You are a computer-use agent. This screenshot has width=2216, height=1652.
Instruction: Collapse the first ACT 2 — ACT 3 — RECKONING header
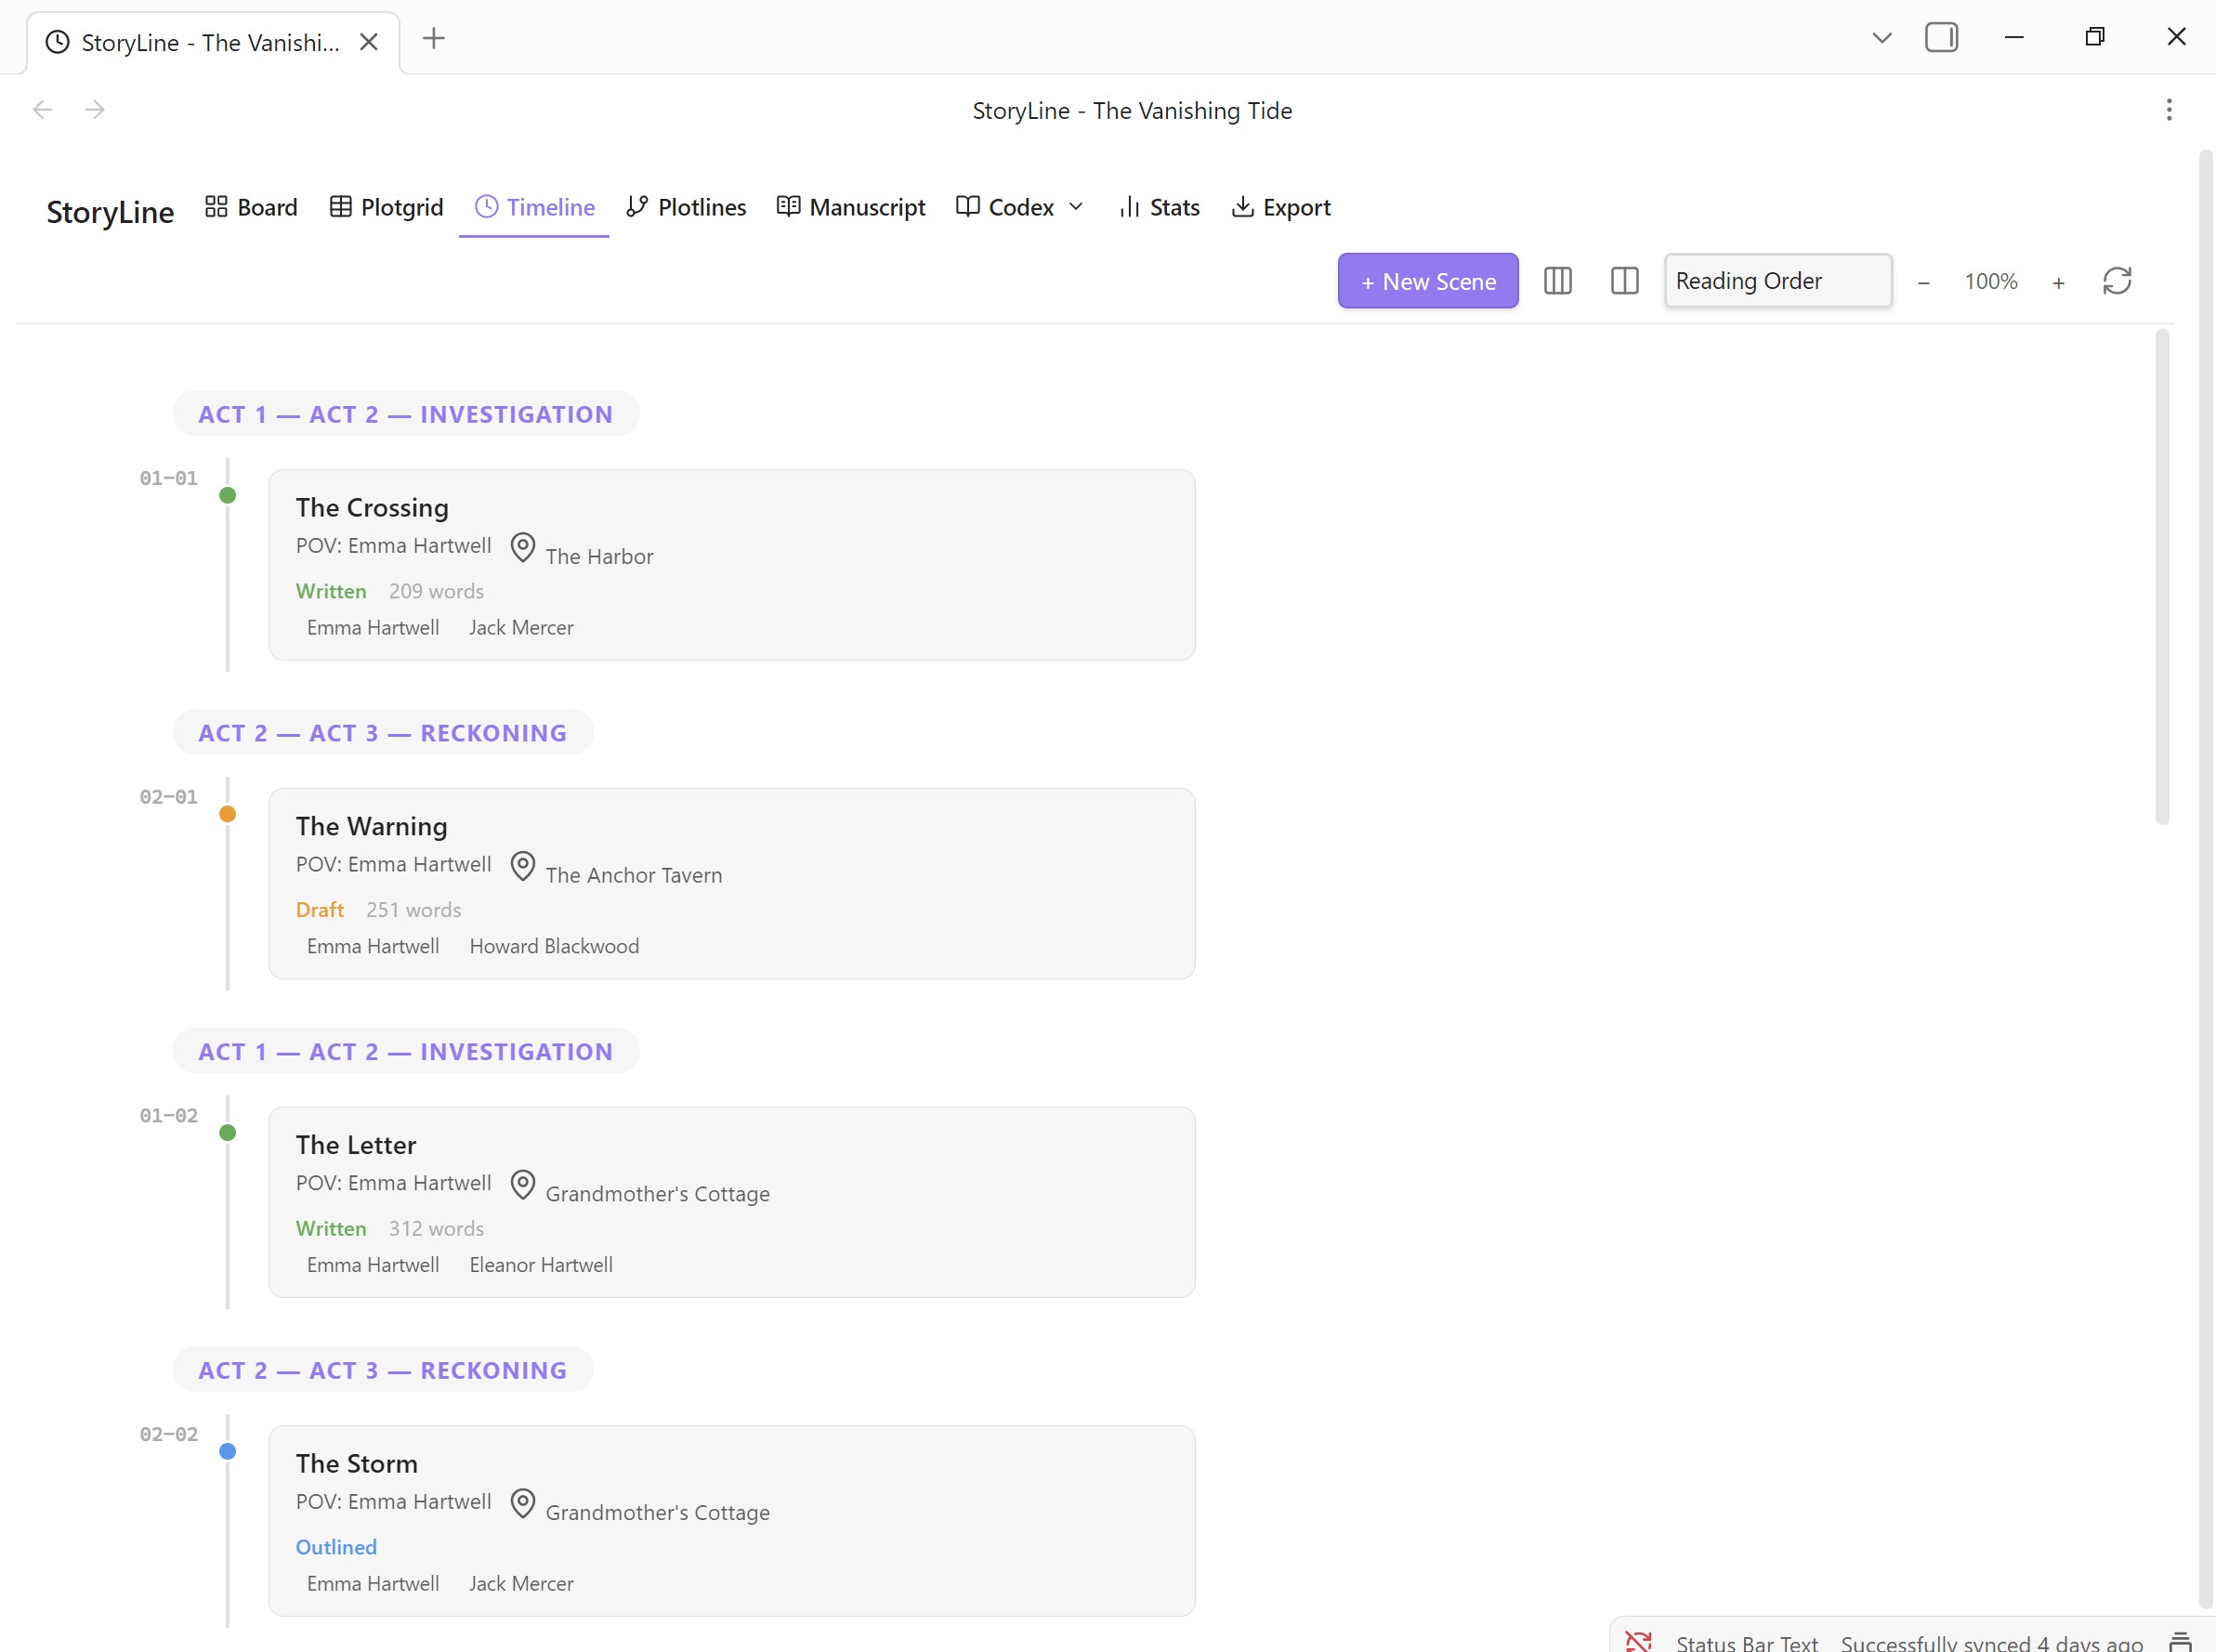(x=382, y=733)
